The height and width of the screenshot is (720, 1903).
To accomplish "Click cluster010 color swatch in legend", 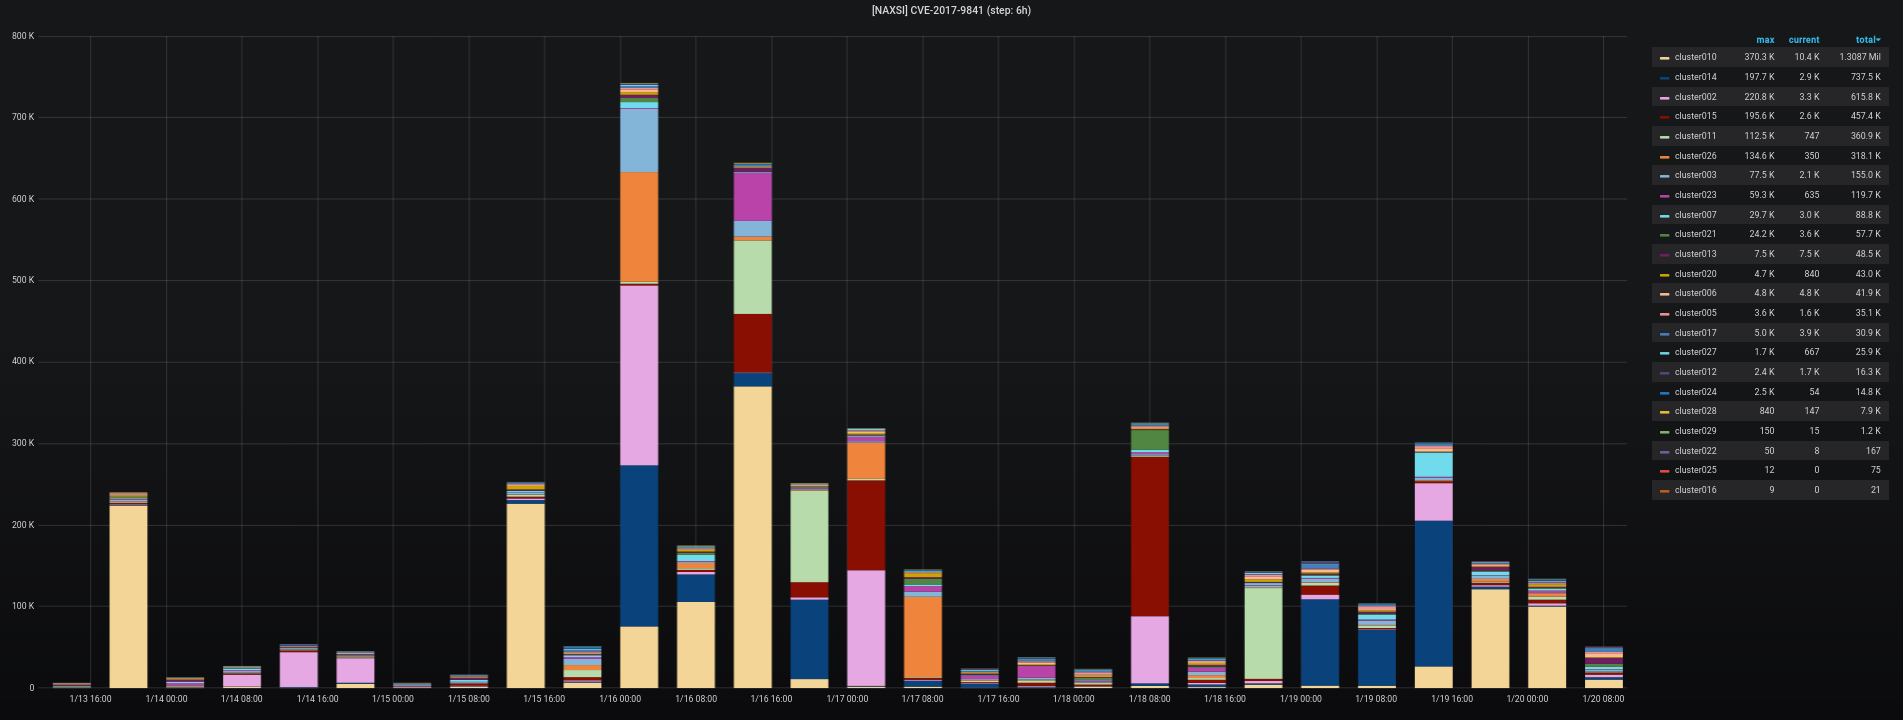I will point(1664,58).
